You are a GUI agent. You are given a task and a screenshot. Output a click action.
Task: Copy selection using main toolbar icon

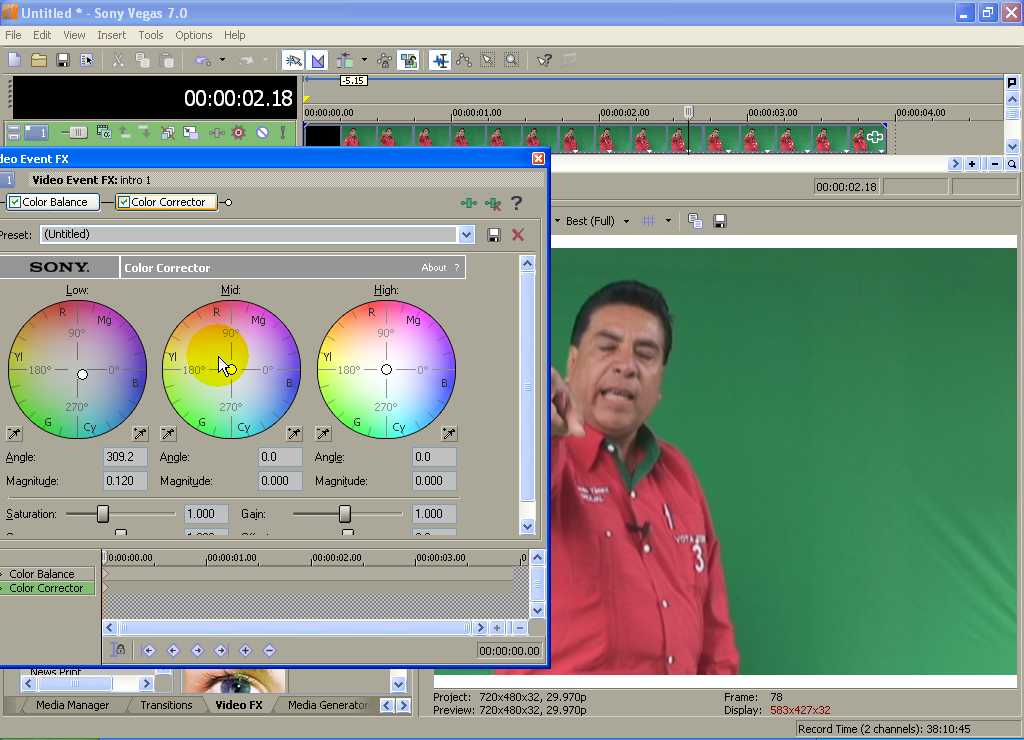coord(142,61)
